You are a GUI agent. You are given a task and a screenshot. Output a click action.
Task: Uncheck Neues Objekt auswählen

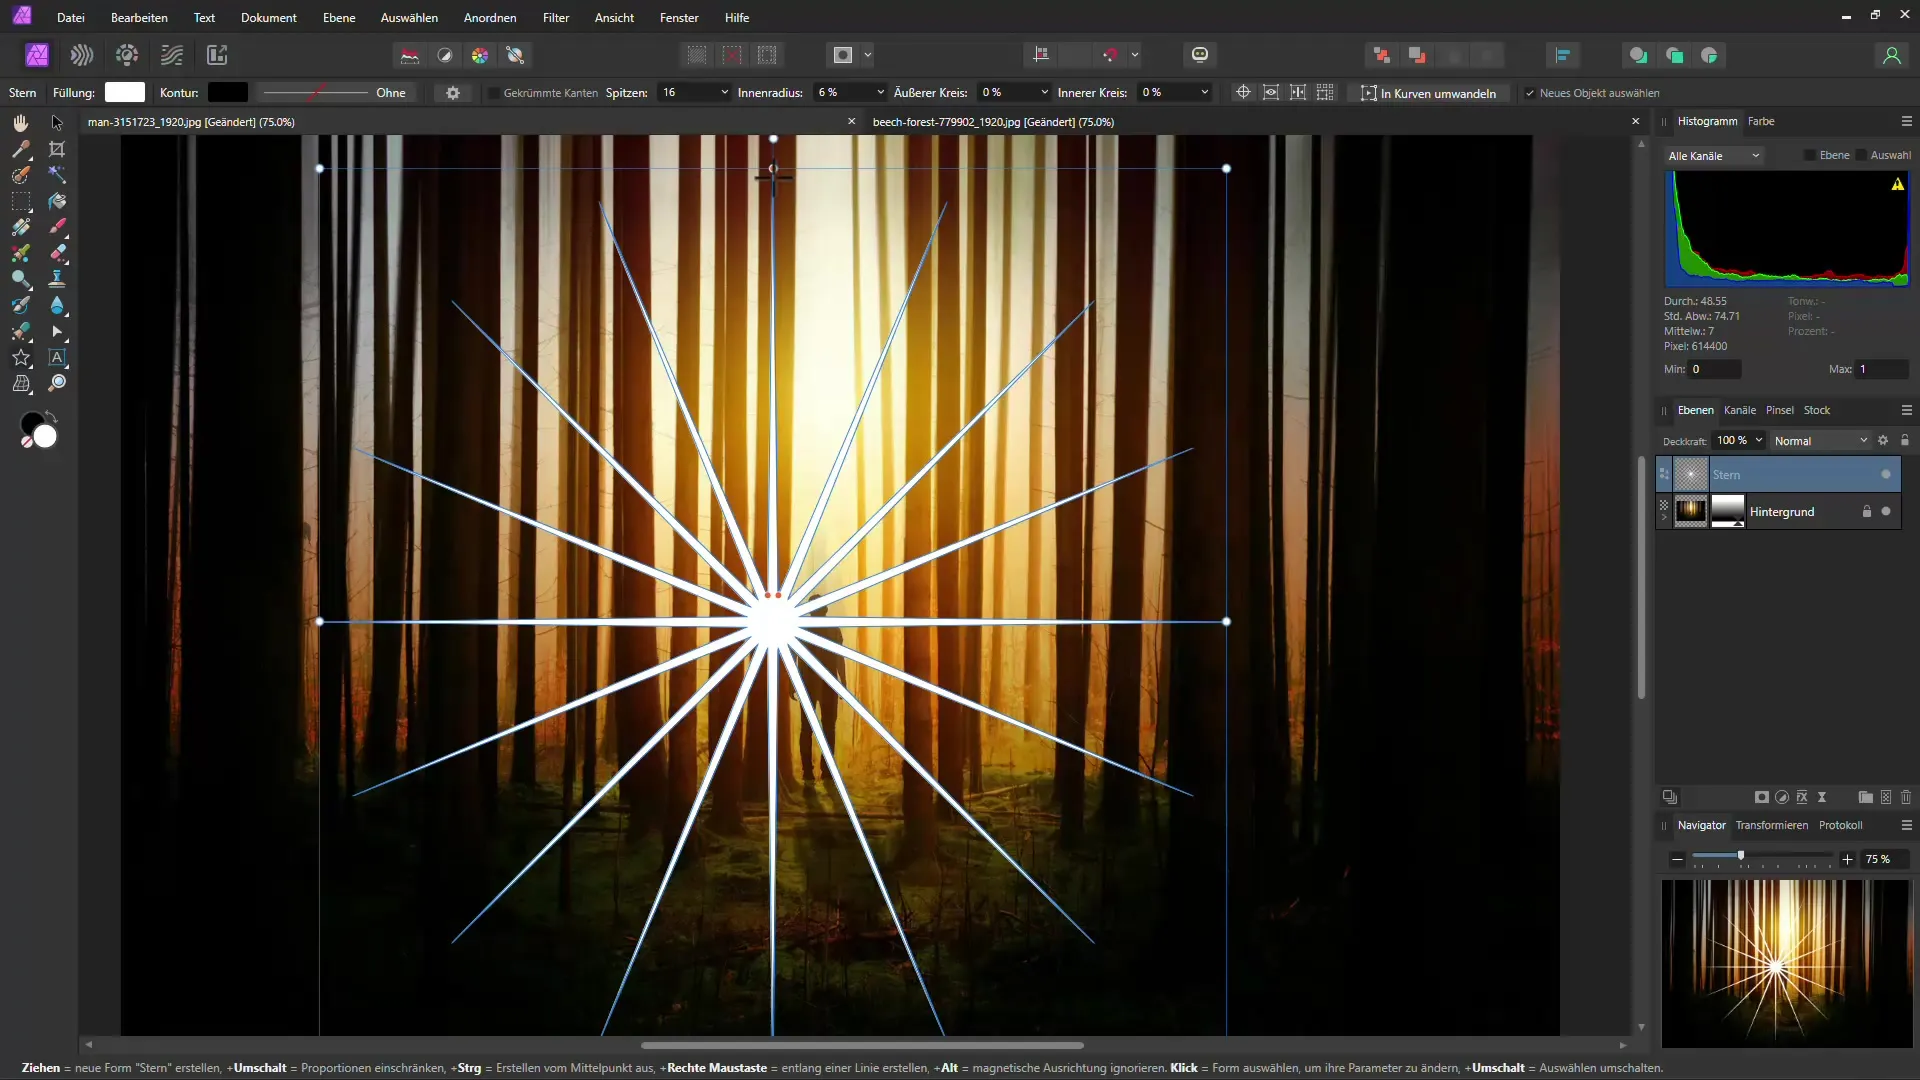[1529, 93]
